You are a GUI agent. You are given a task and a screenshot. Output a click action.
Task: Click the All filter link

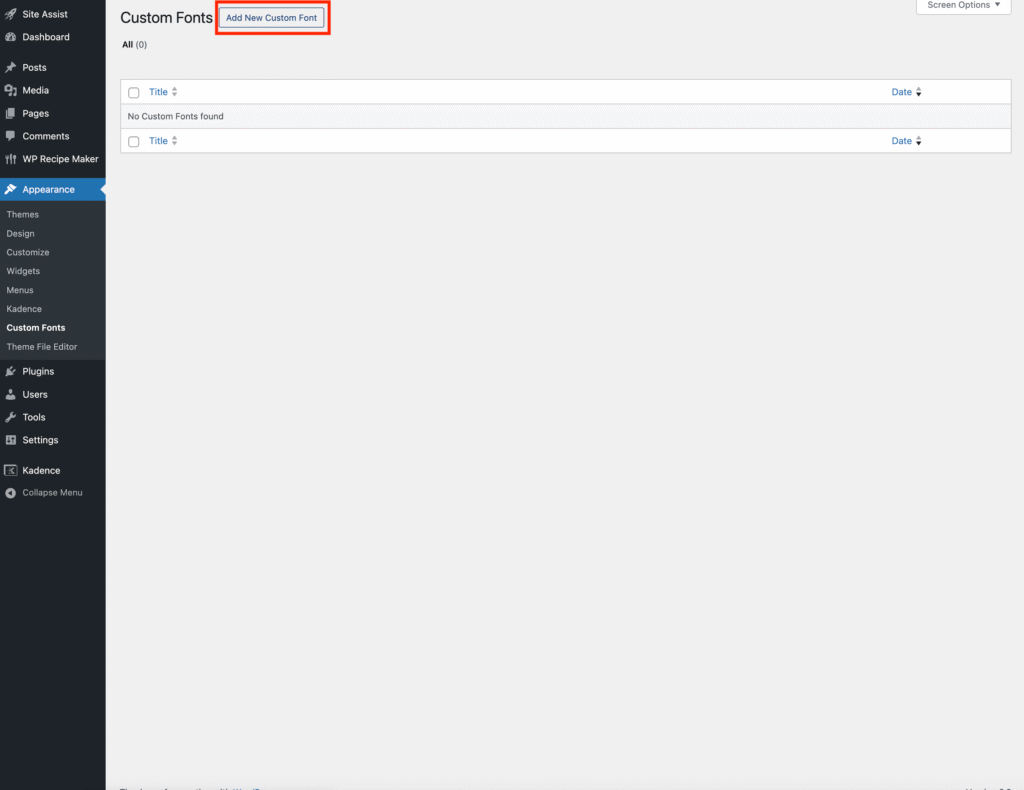[x=128, y=45]
